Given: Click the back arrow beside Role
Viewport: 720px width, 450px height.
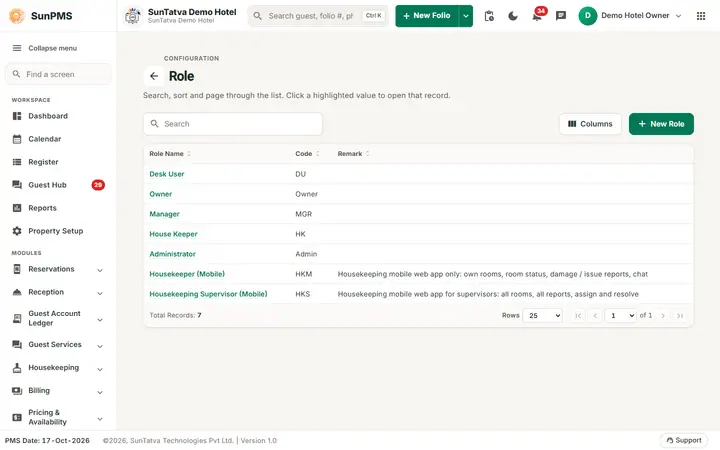Looking at the screenshot, I should (x=154, y=76).
